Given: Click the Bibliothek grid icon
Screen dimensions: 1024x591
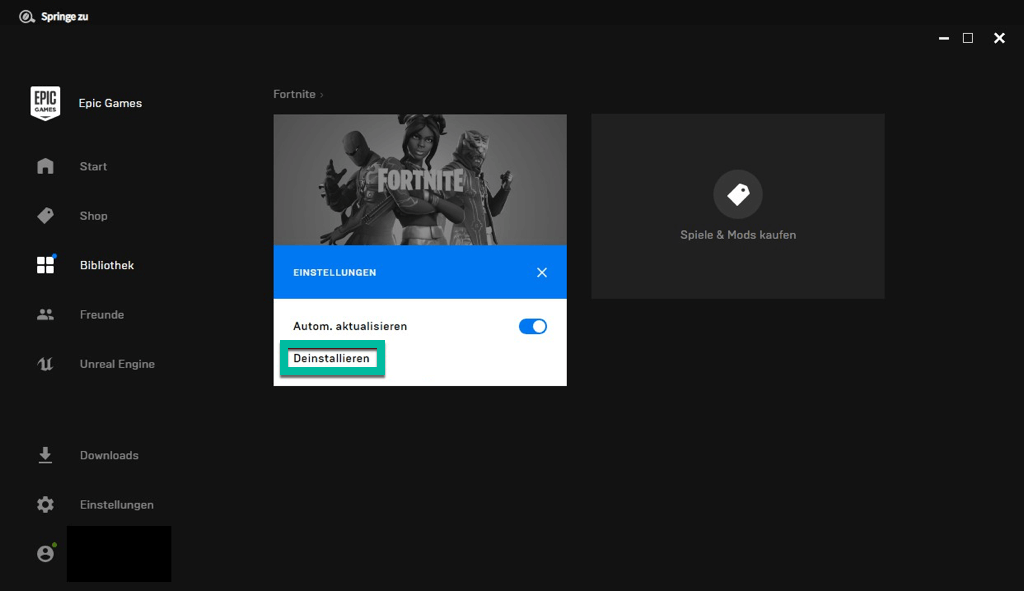Looking at the screenshot, I should [46, 264].
